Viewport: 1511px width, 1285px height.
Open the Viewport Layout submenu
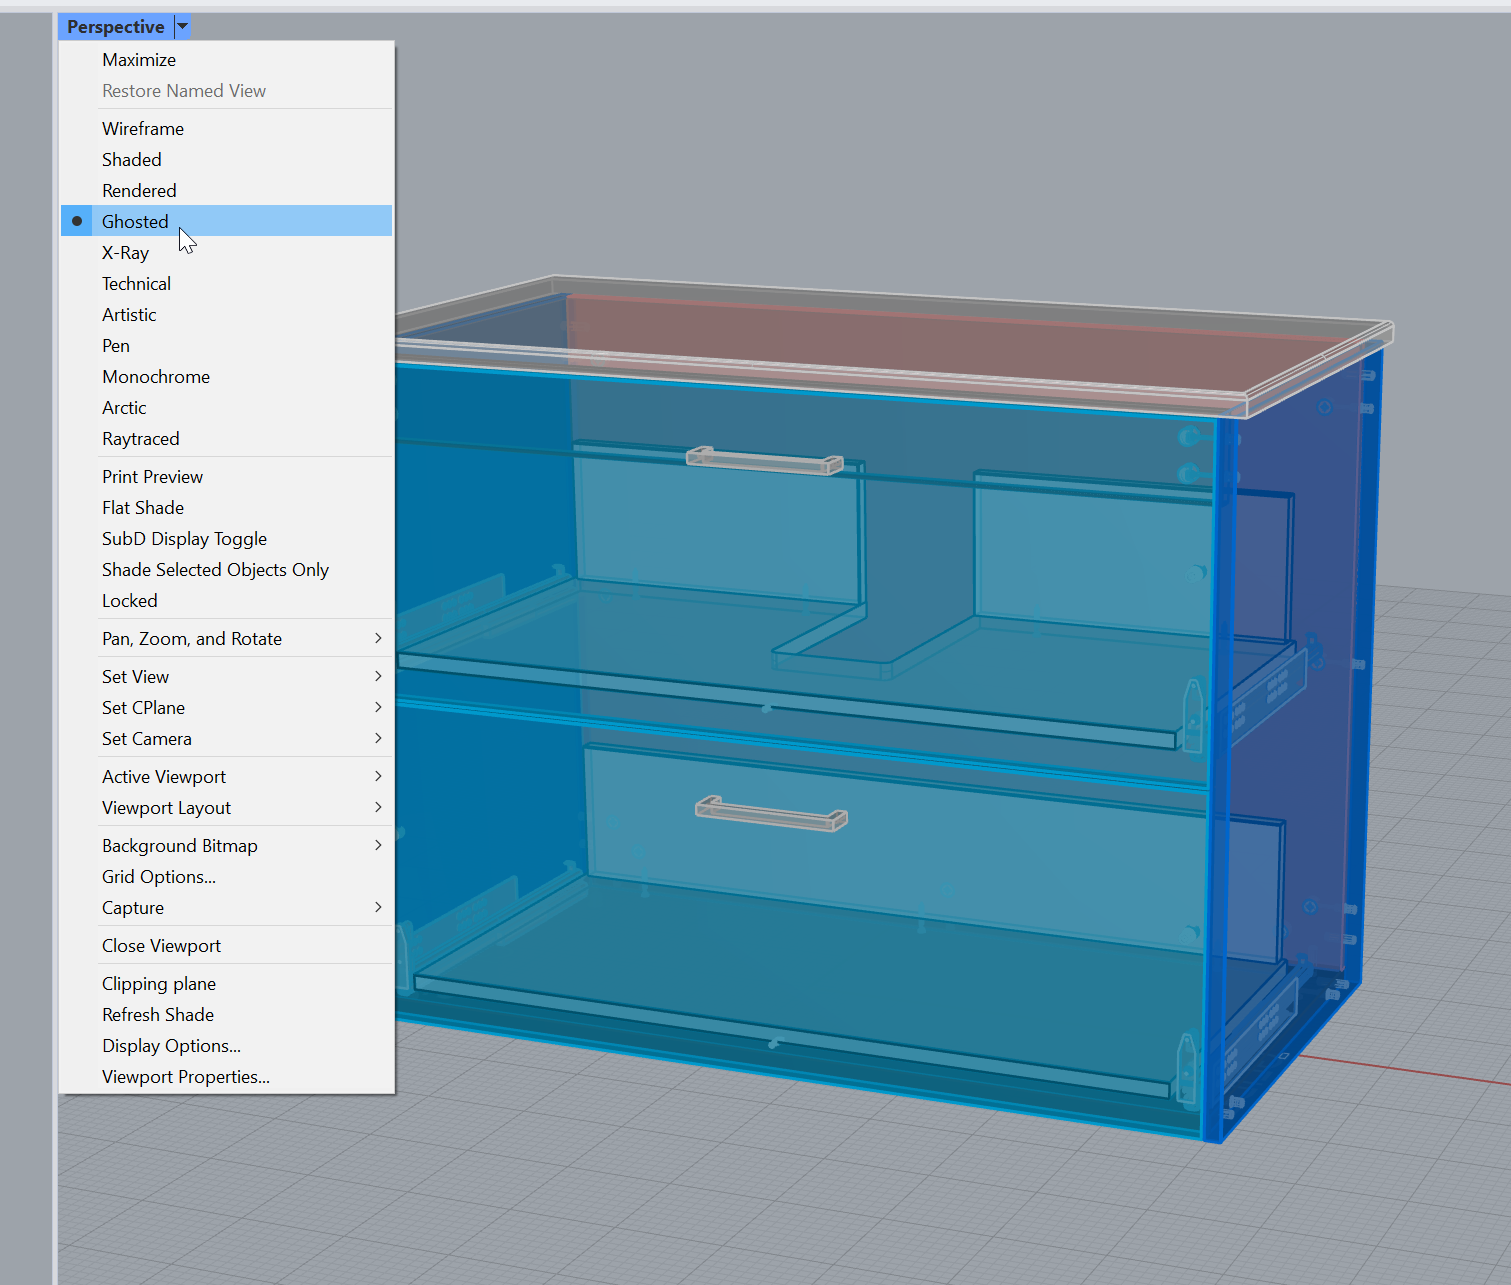(x=166, y=808)
